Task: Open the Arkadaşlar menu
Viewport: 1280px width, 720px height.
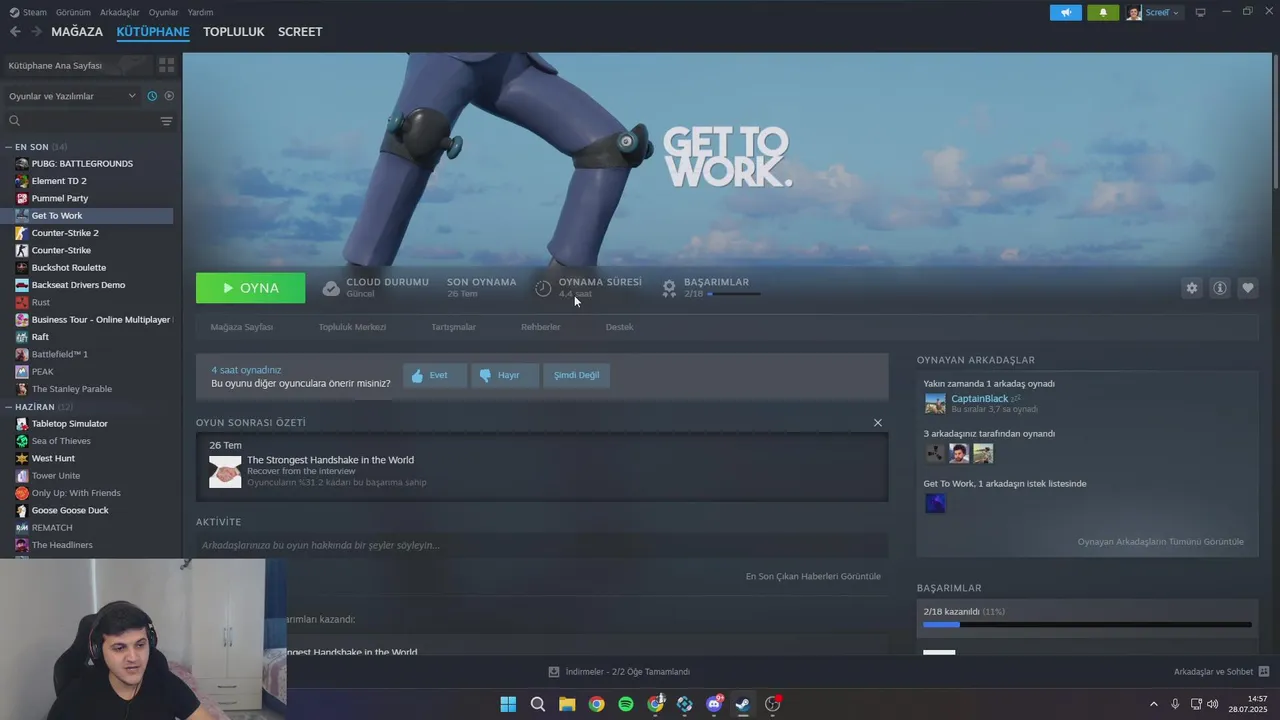Action: pyautogui.click(x=120, y=12)
